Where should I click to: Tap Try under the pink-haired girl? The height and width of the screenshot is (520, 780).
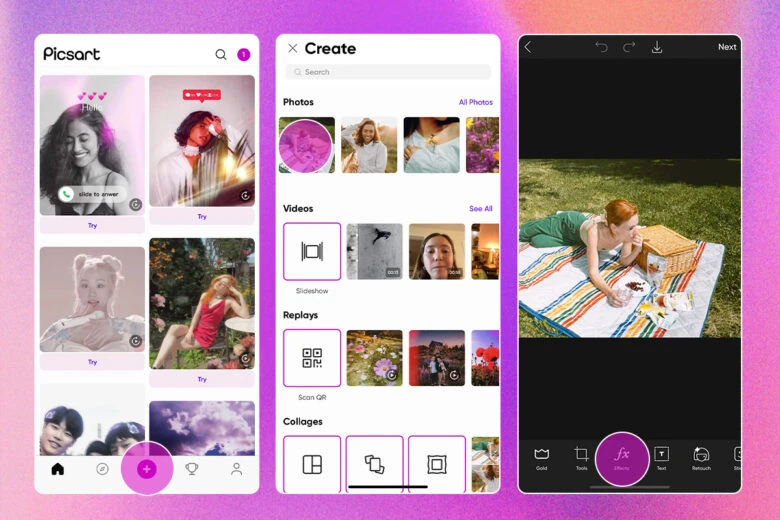(93, 362)
